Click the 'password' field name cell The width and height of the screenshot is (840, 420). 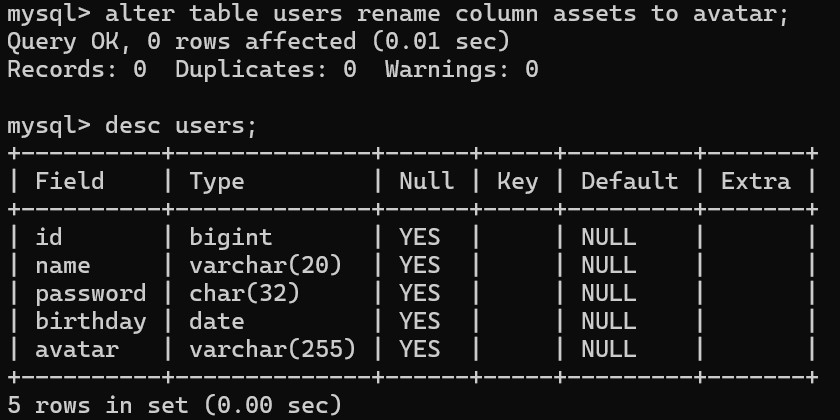coord(90,293)
